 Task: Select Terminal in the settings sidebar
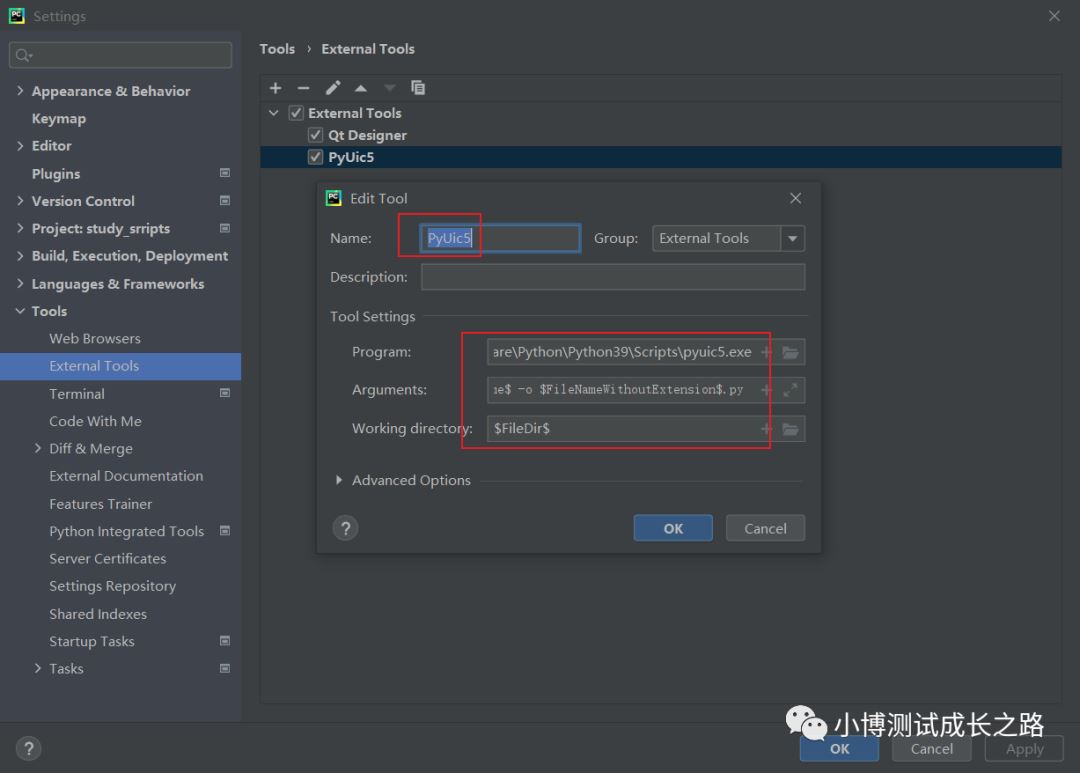coord(77,393)
